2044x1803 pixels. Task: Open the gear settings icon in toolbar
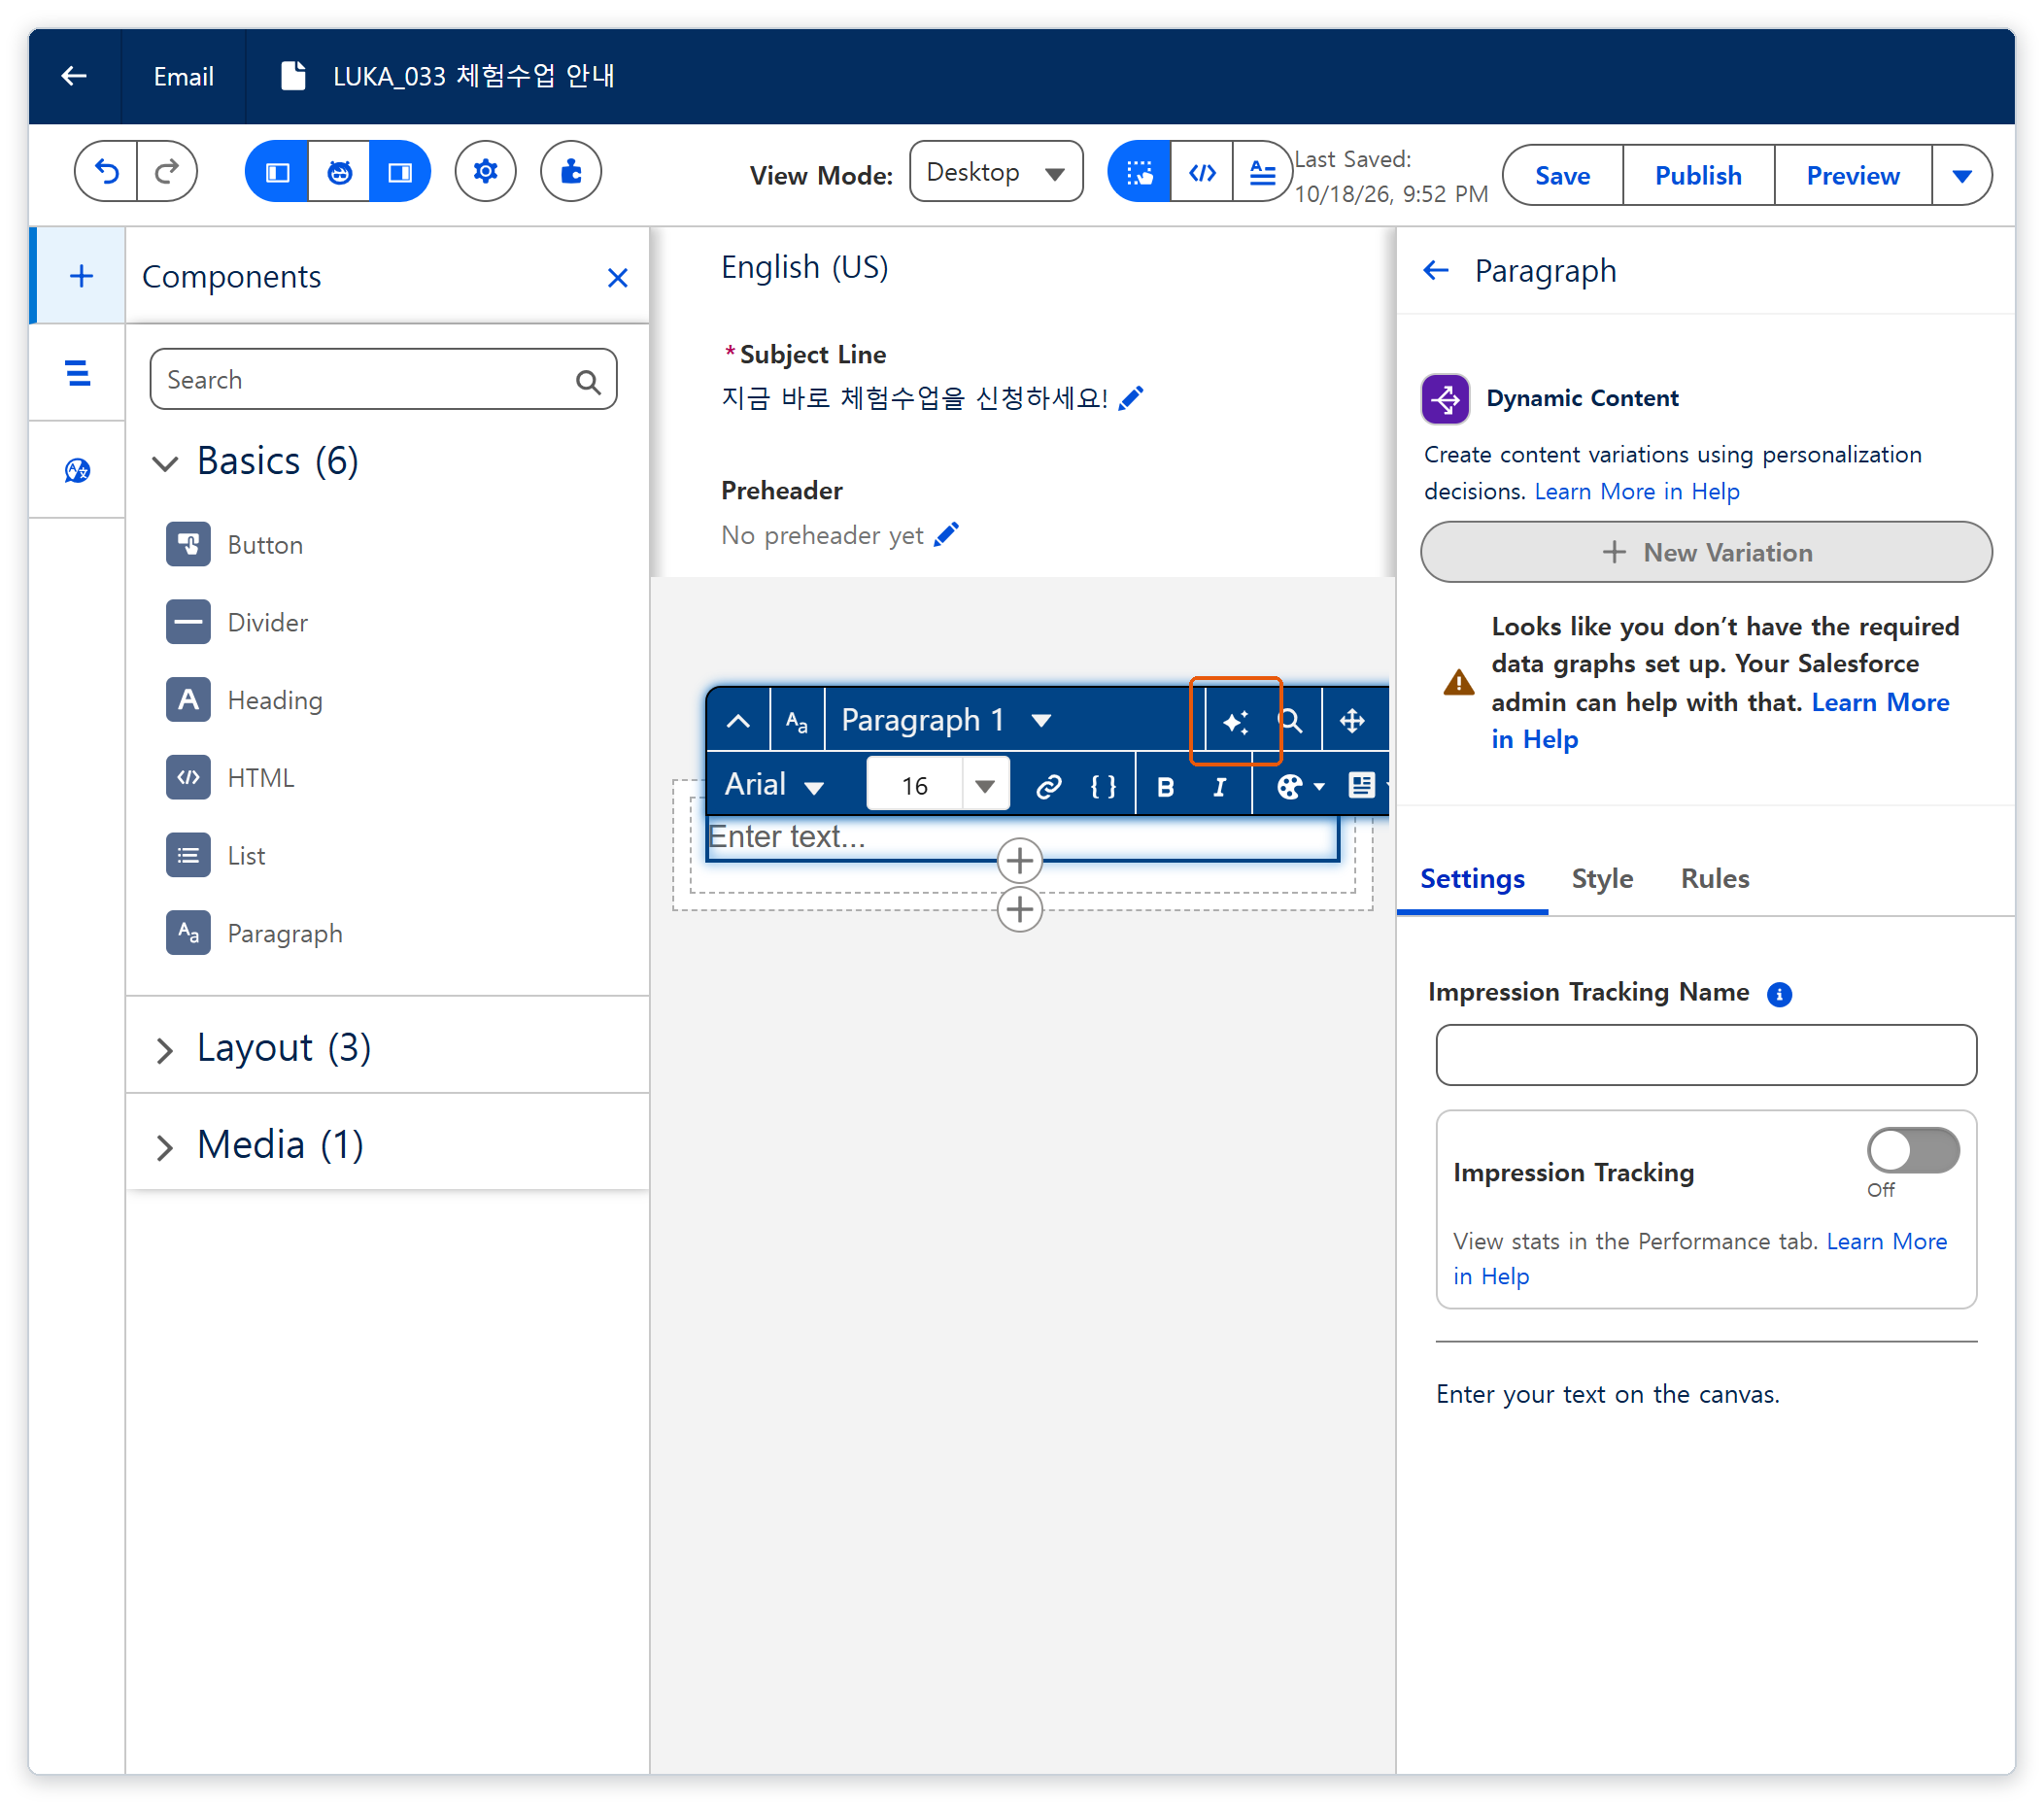coord(485,172)
